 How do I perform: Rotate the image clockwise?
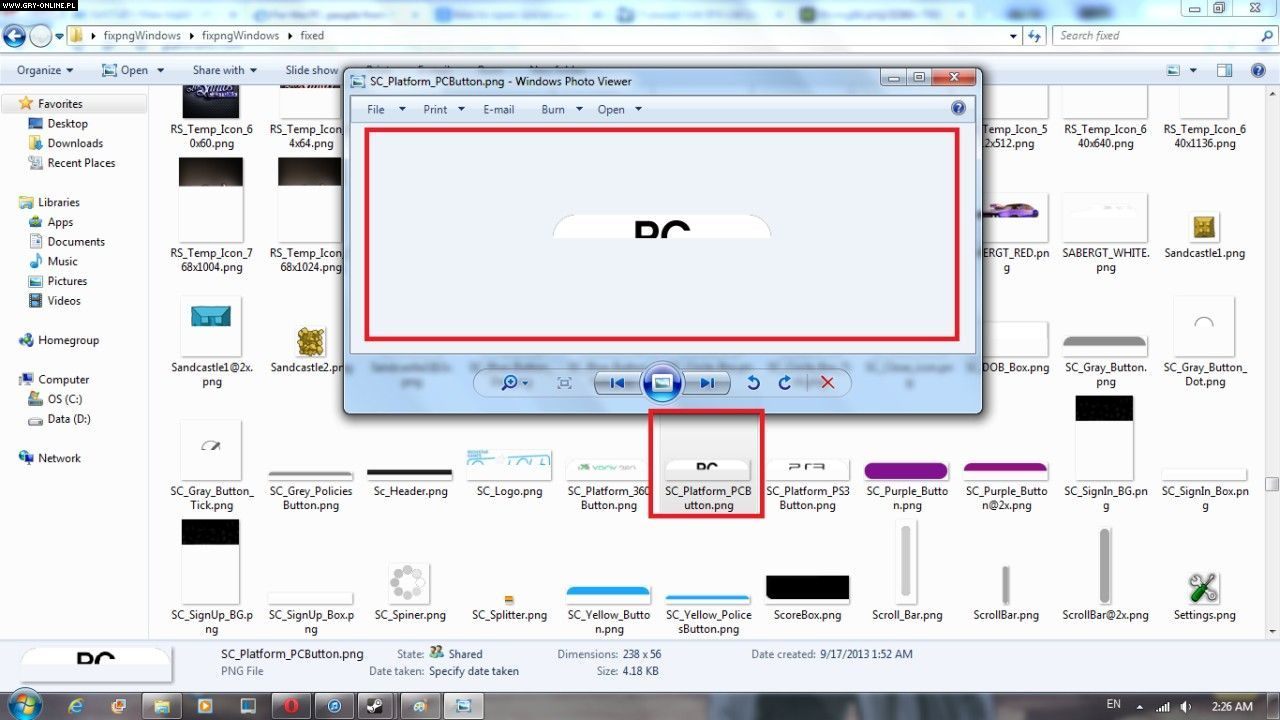785,383
